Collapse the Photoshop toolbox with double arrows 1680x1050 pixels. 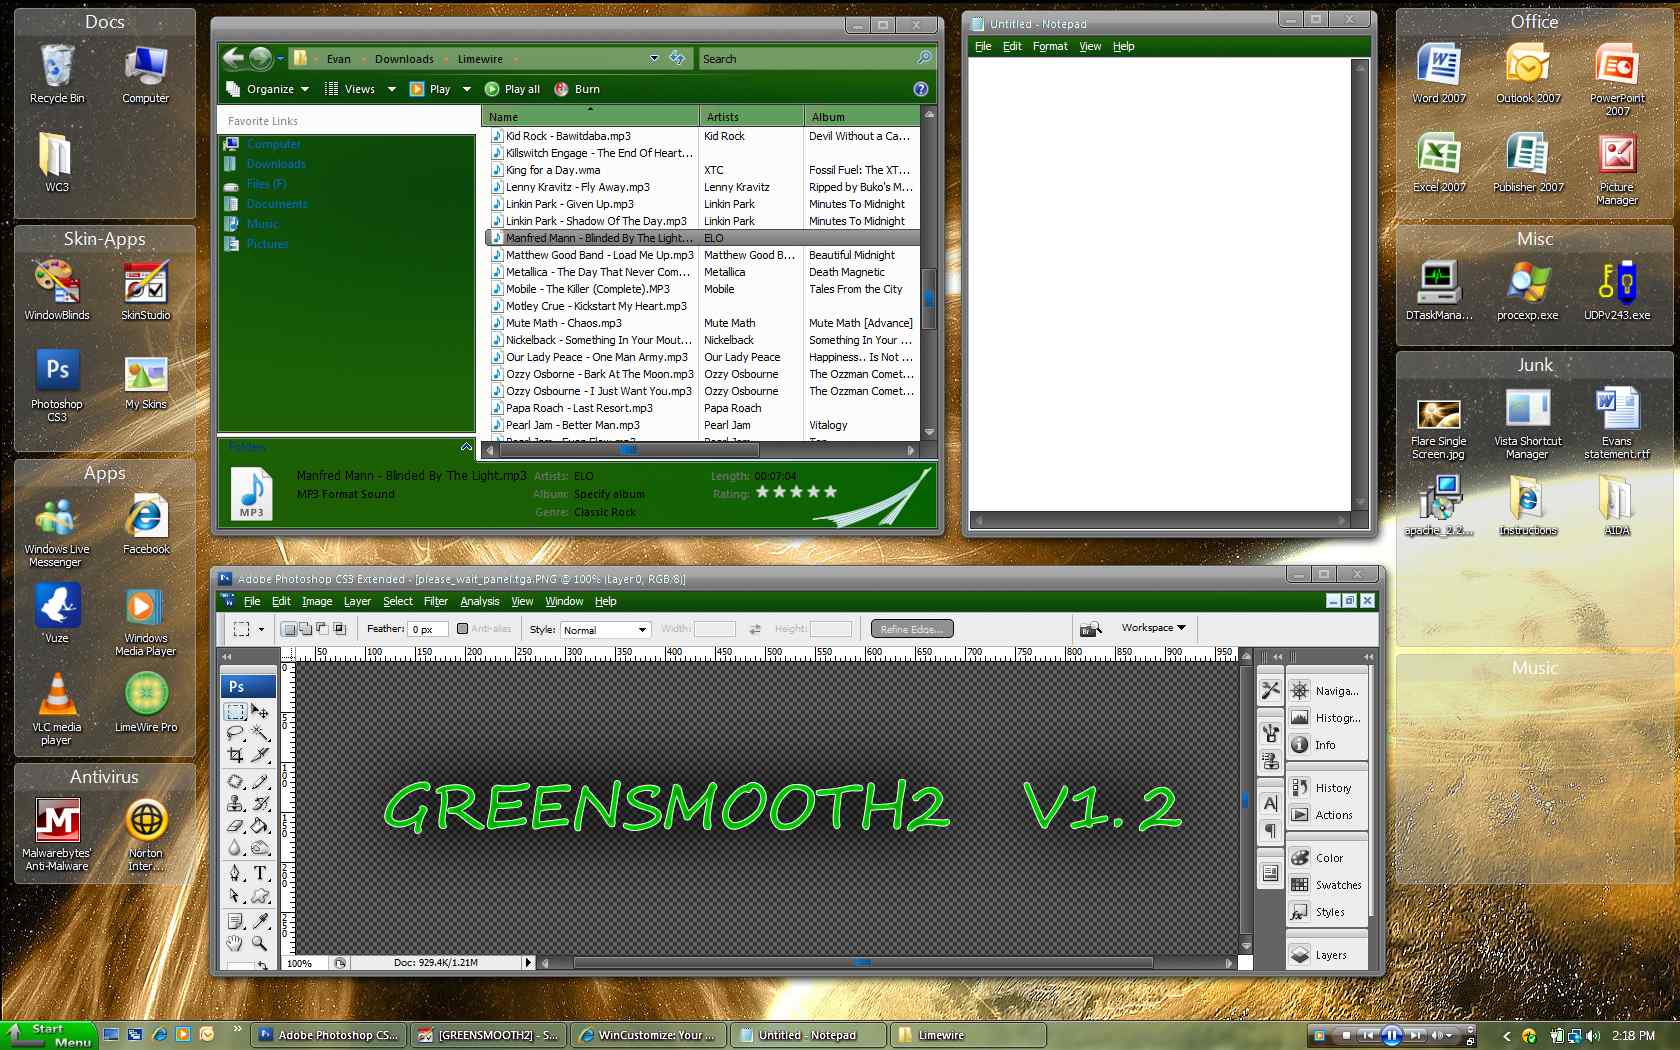pyautogui.click(x=227, y=657)
